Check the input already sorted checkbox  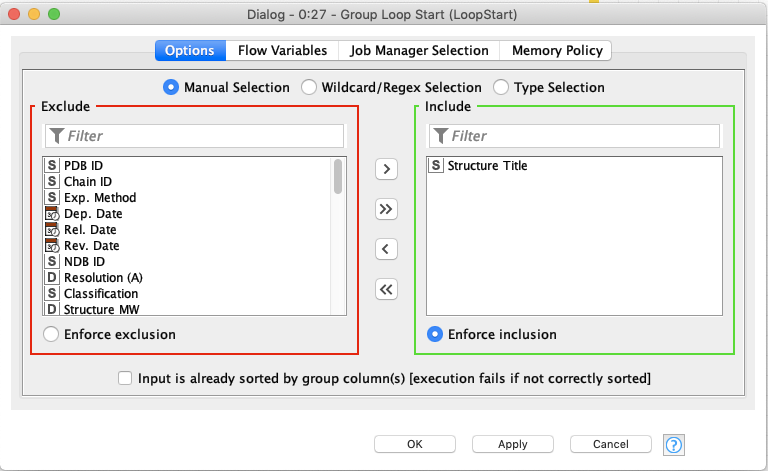[125, 378]
